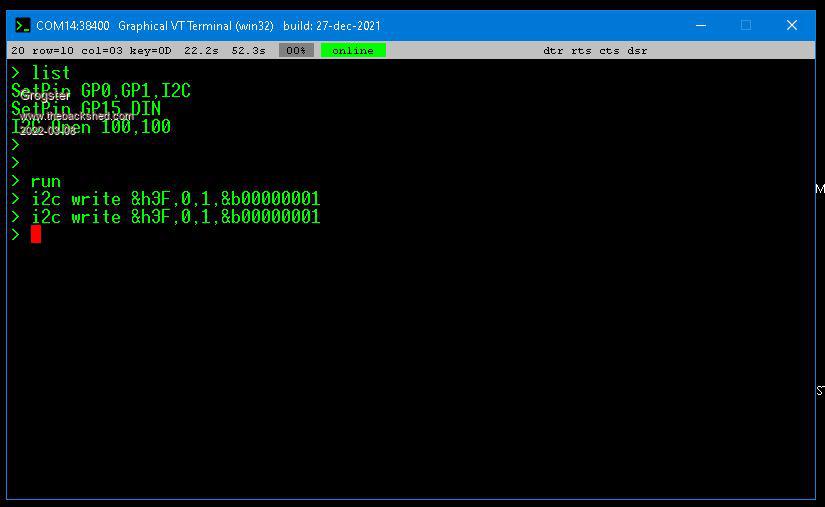Click the terminal app icon in title bar
The width and height of the screenshot is (825, 507).
point(22,25)
